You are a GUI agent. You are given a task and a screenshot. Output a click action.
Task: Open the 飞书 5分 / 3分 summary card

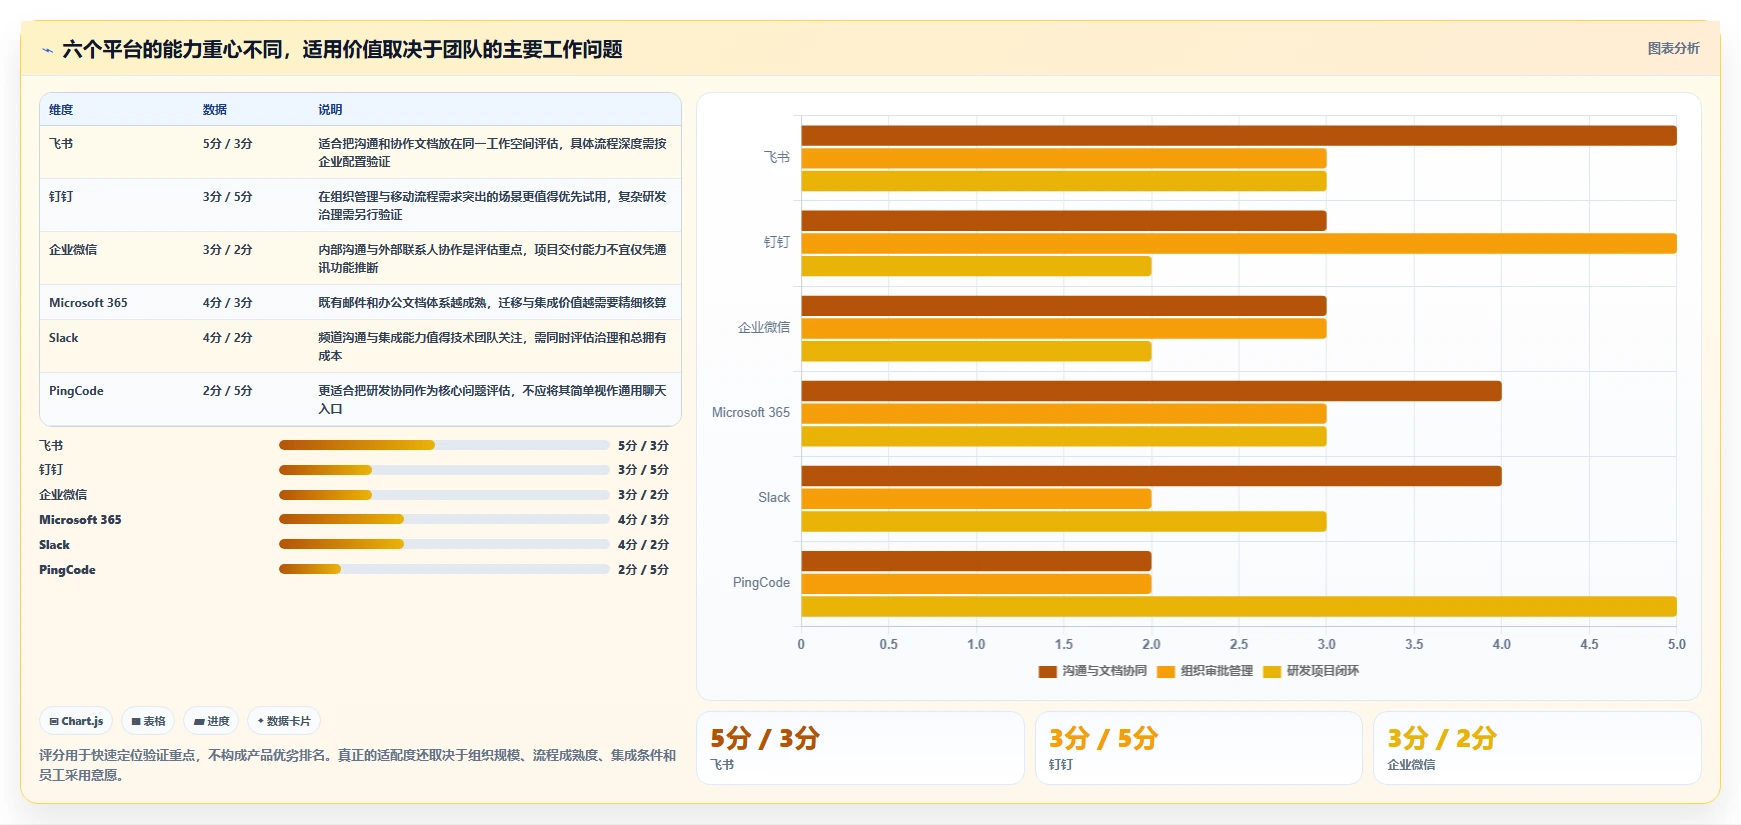pos(860,748)
